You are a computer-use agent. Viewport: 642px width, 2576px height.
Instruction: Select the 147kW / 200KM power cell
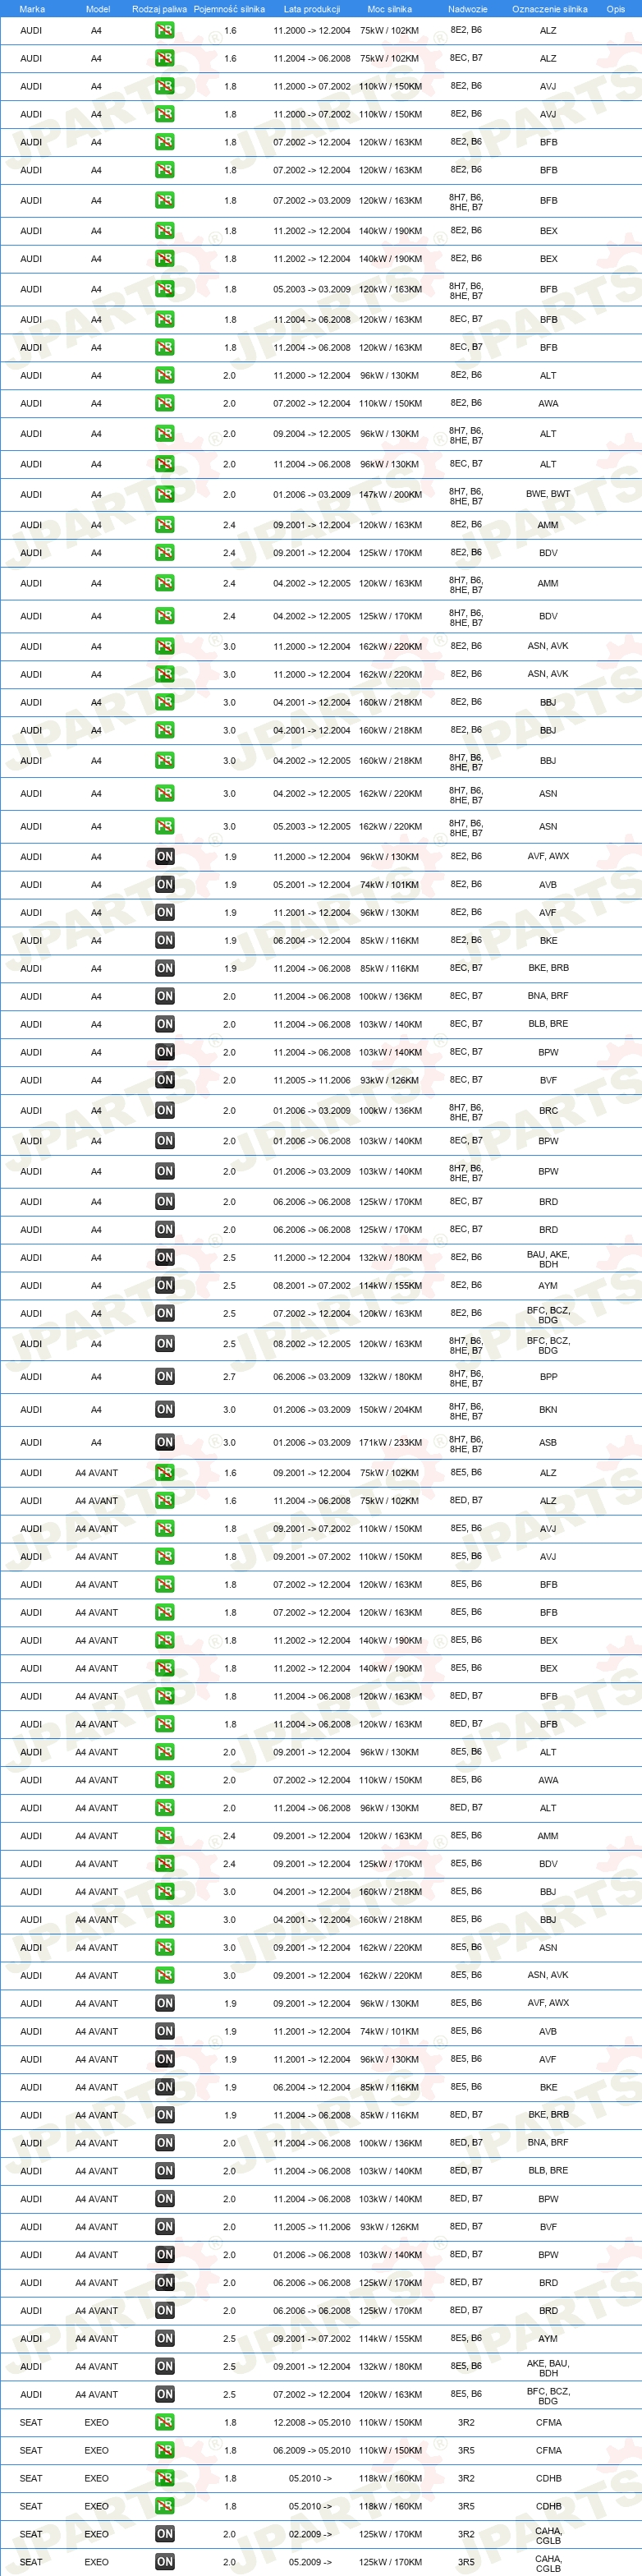(x=390, y=494)
